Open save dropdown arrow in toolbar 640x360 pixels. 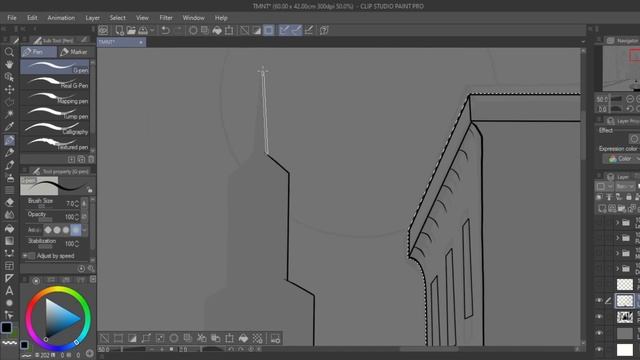[x=152, y=30]
